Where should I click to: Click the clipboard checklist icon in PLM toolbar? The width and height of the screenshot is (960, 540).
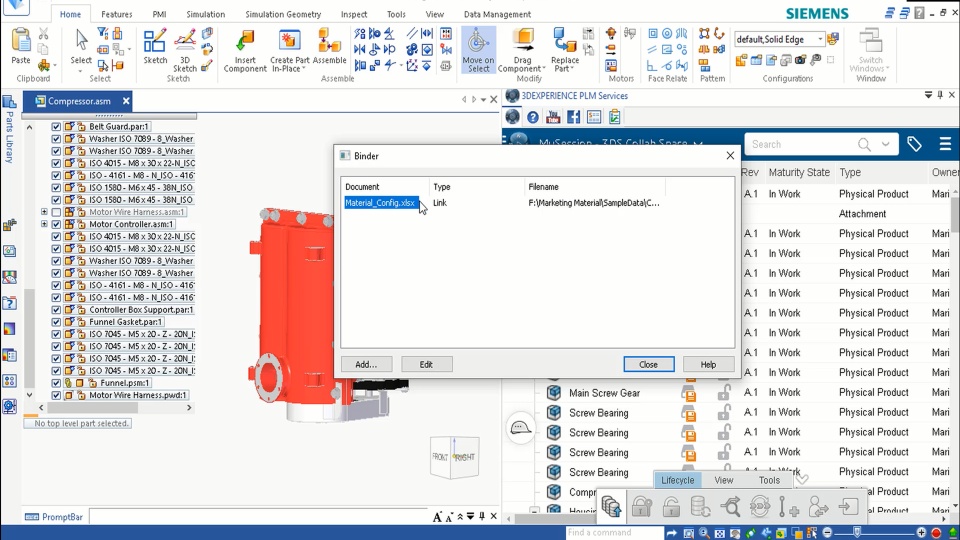click(615, 117)
